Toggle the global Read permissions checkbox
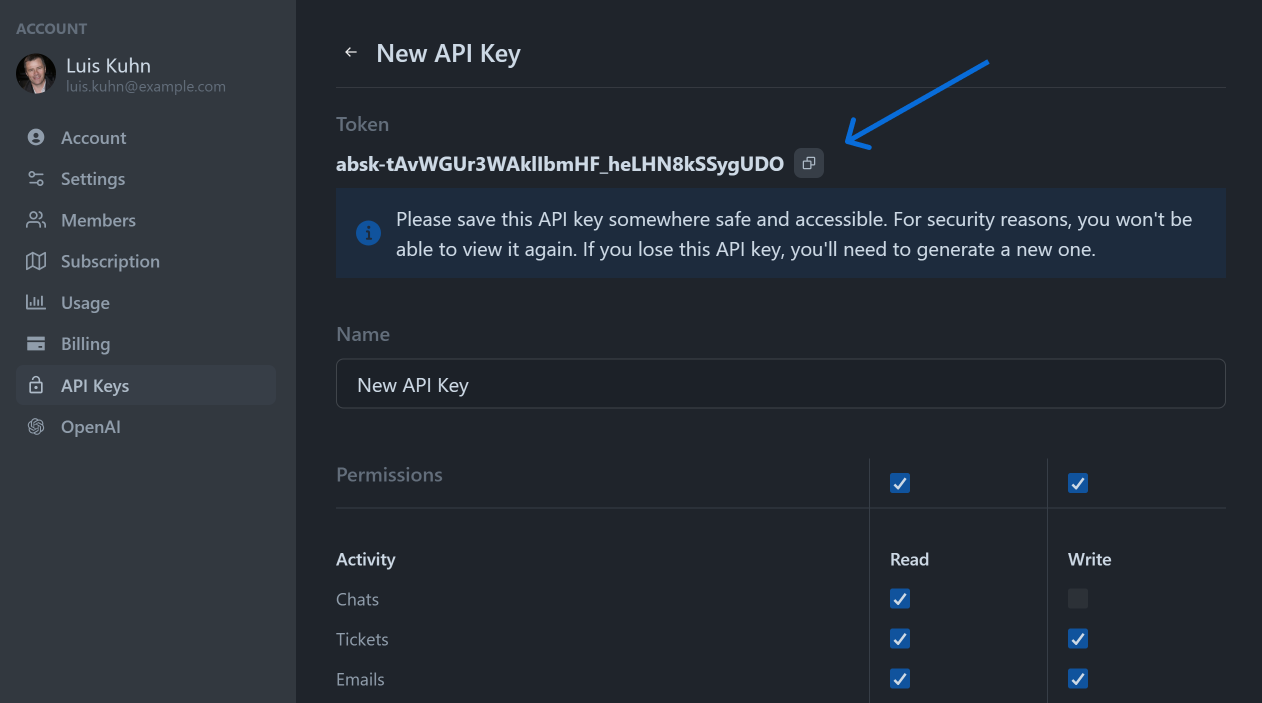The image size is (1262, 703). [x=899, y=483]
